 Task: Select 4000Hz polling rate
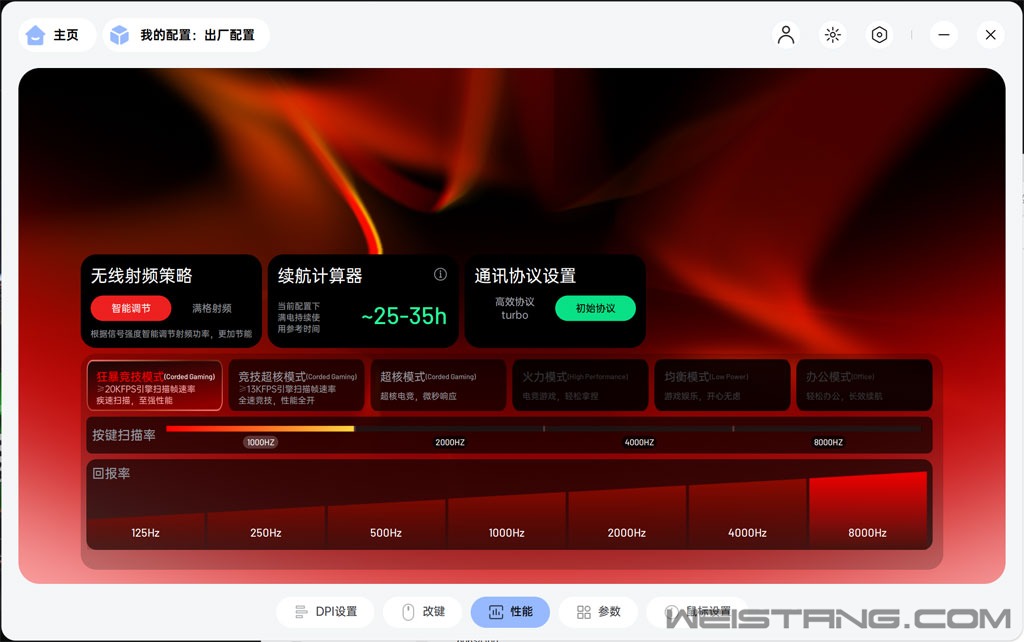click(747, 514)
